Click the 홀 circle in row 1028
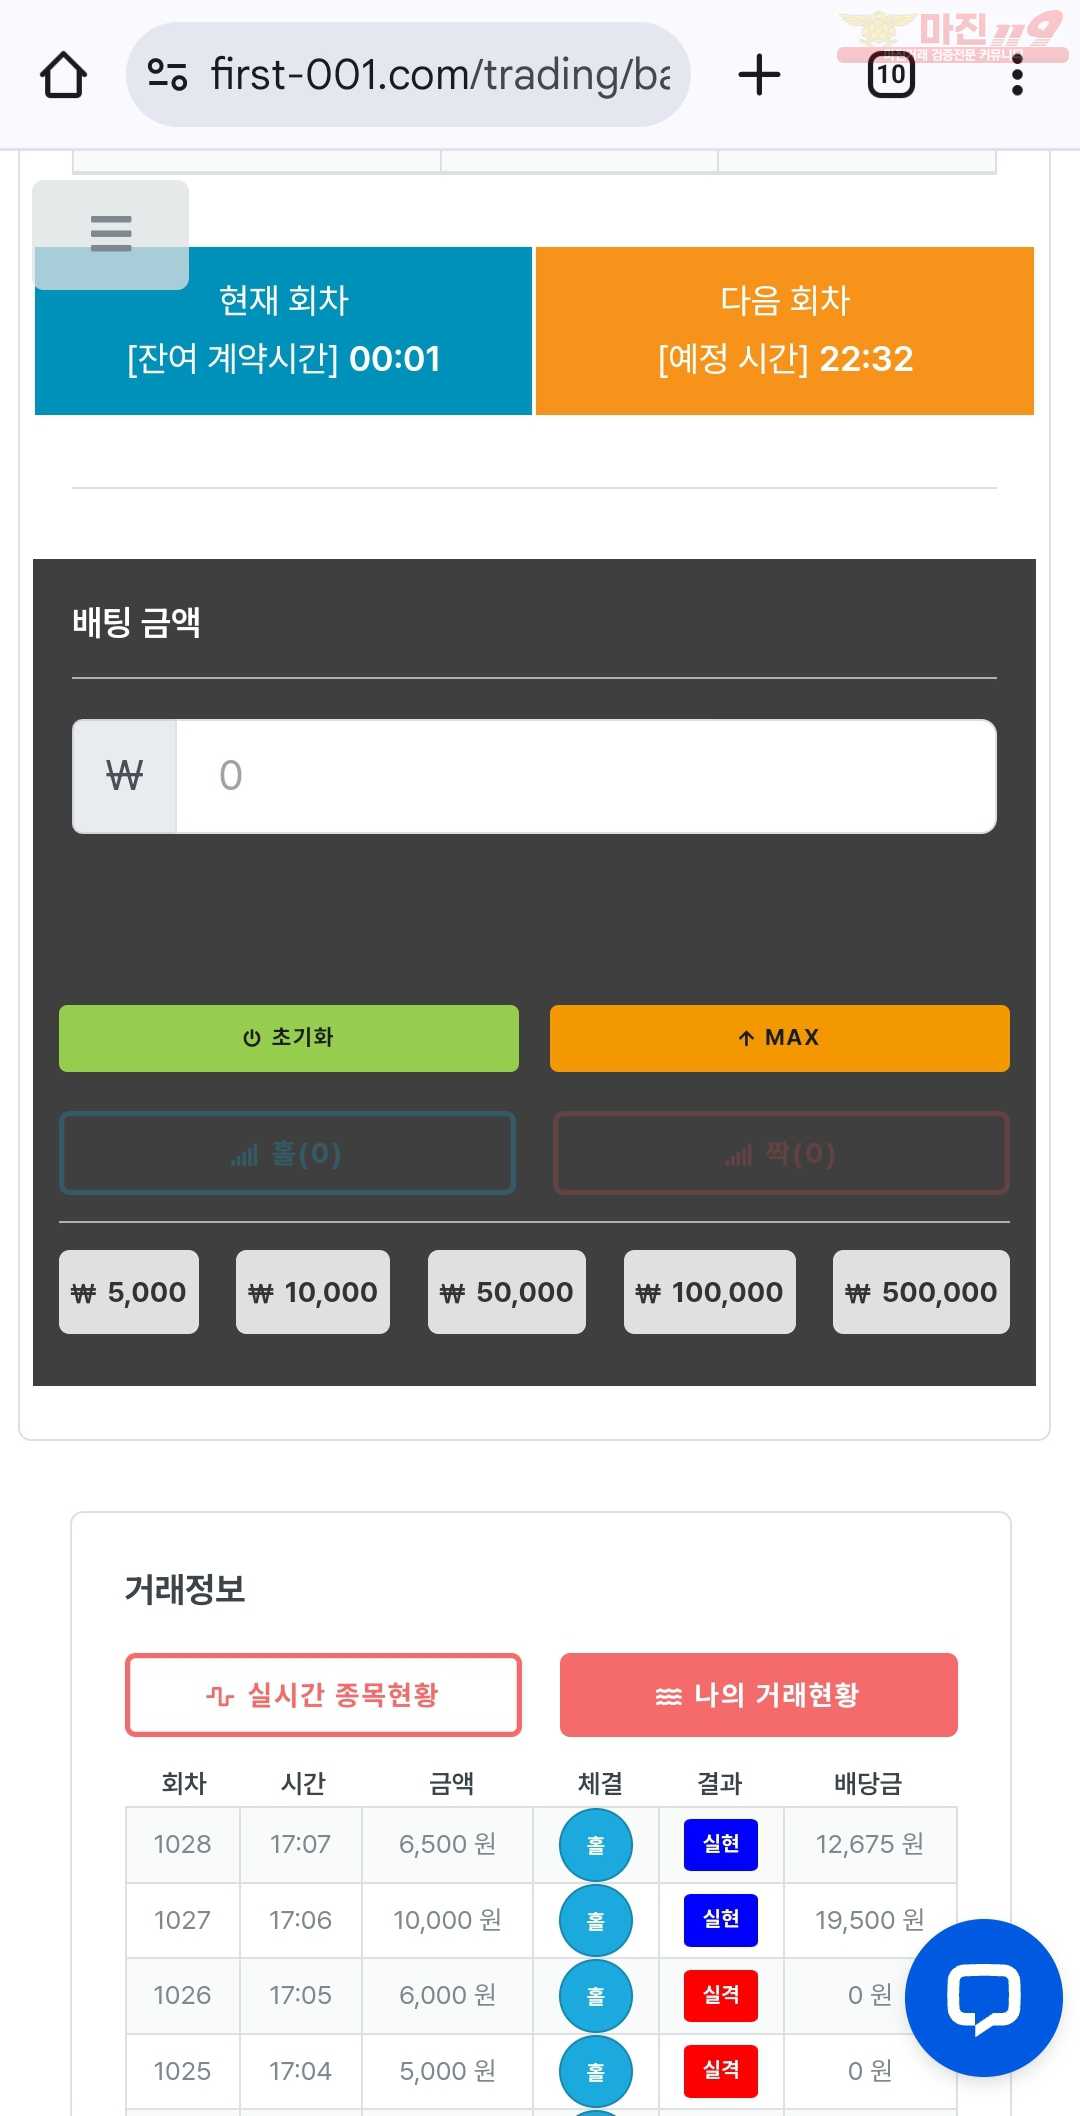The height and width of the screenshot is (2116, 1080). (596, 1845)
